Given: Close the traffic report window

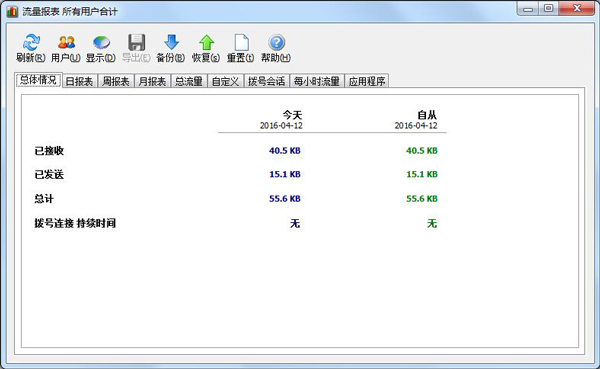Looking at the screenshot, I should pyautogui.click(x=577, y=8).
